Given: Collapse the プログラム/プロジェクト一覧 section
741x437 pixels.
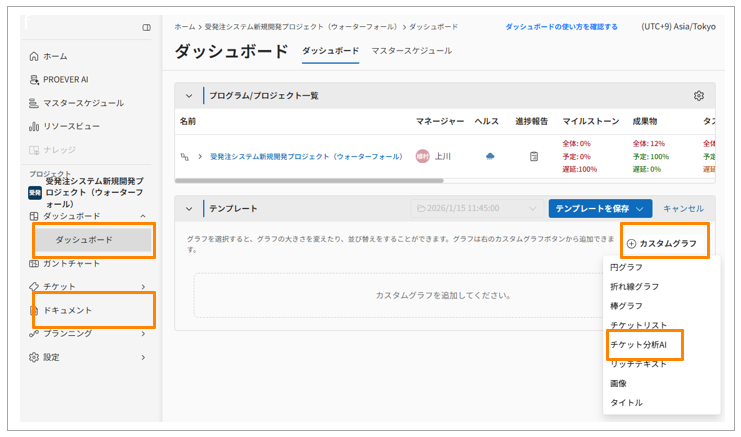Looking at the screenshot, I should [188, 96].
